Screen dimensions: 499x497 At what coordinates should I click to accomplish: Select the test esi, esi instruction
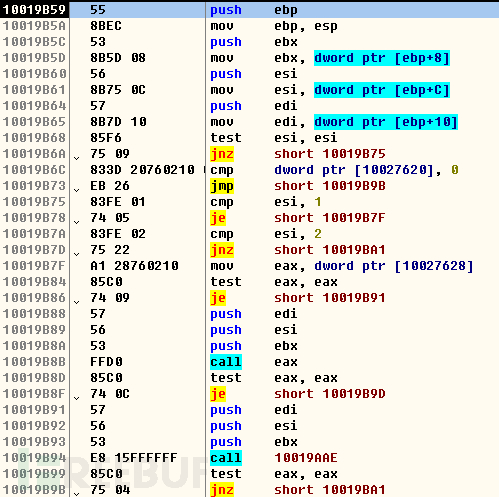click(x=274, y=138)
